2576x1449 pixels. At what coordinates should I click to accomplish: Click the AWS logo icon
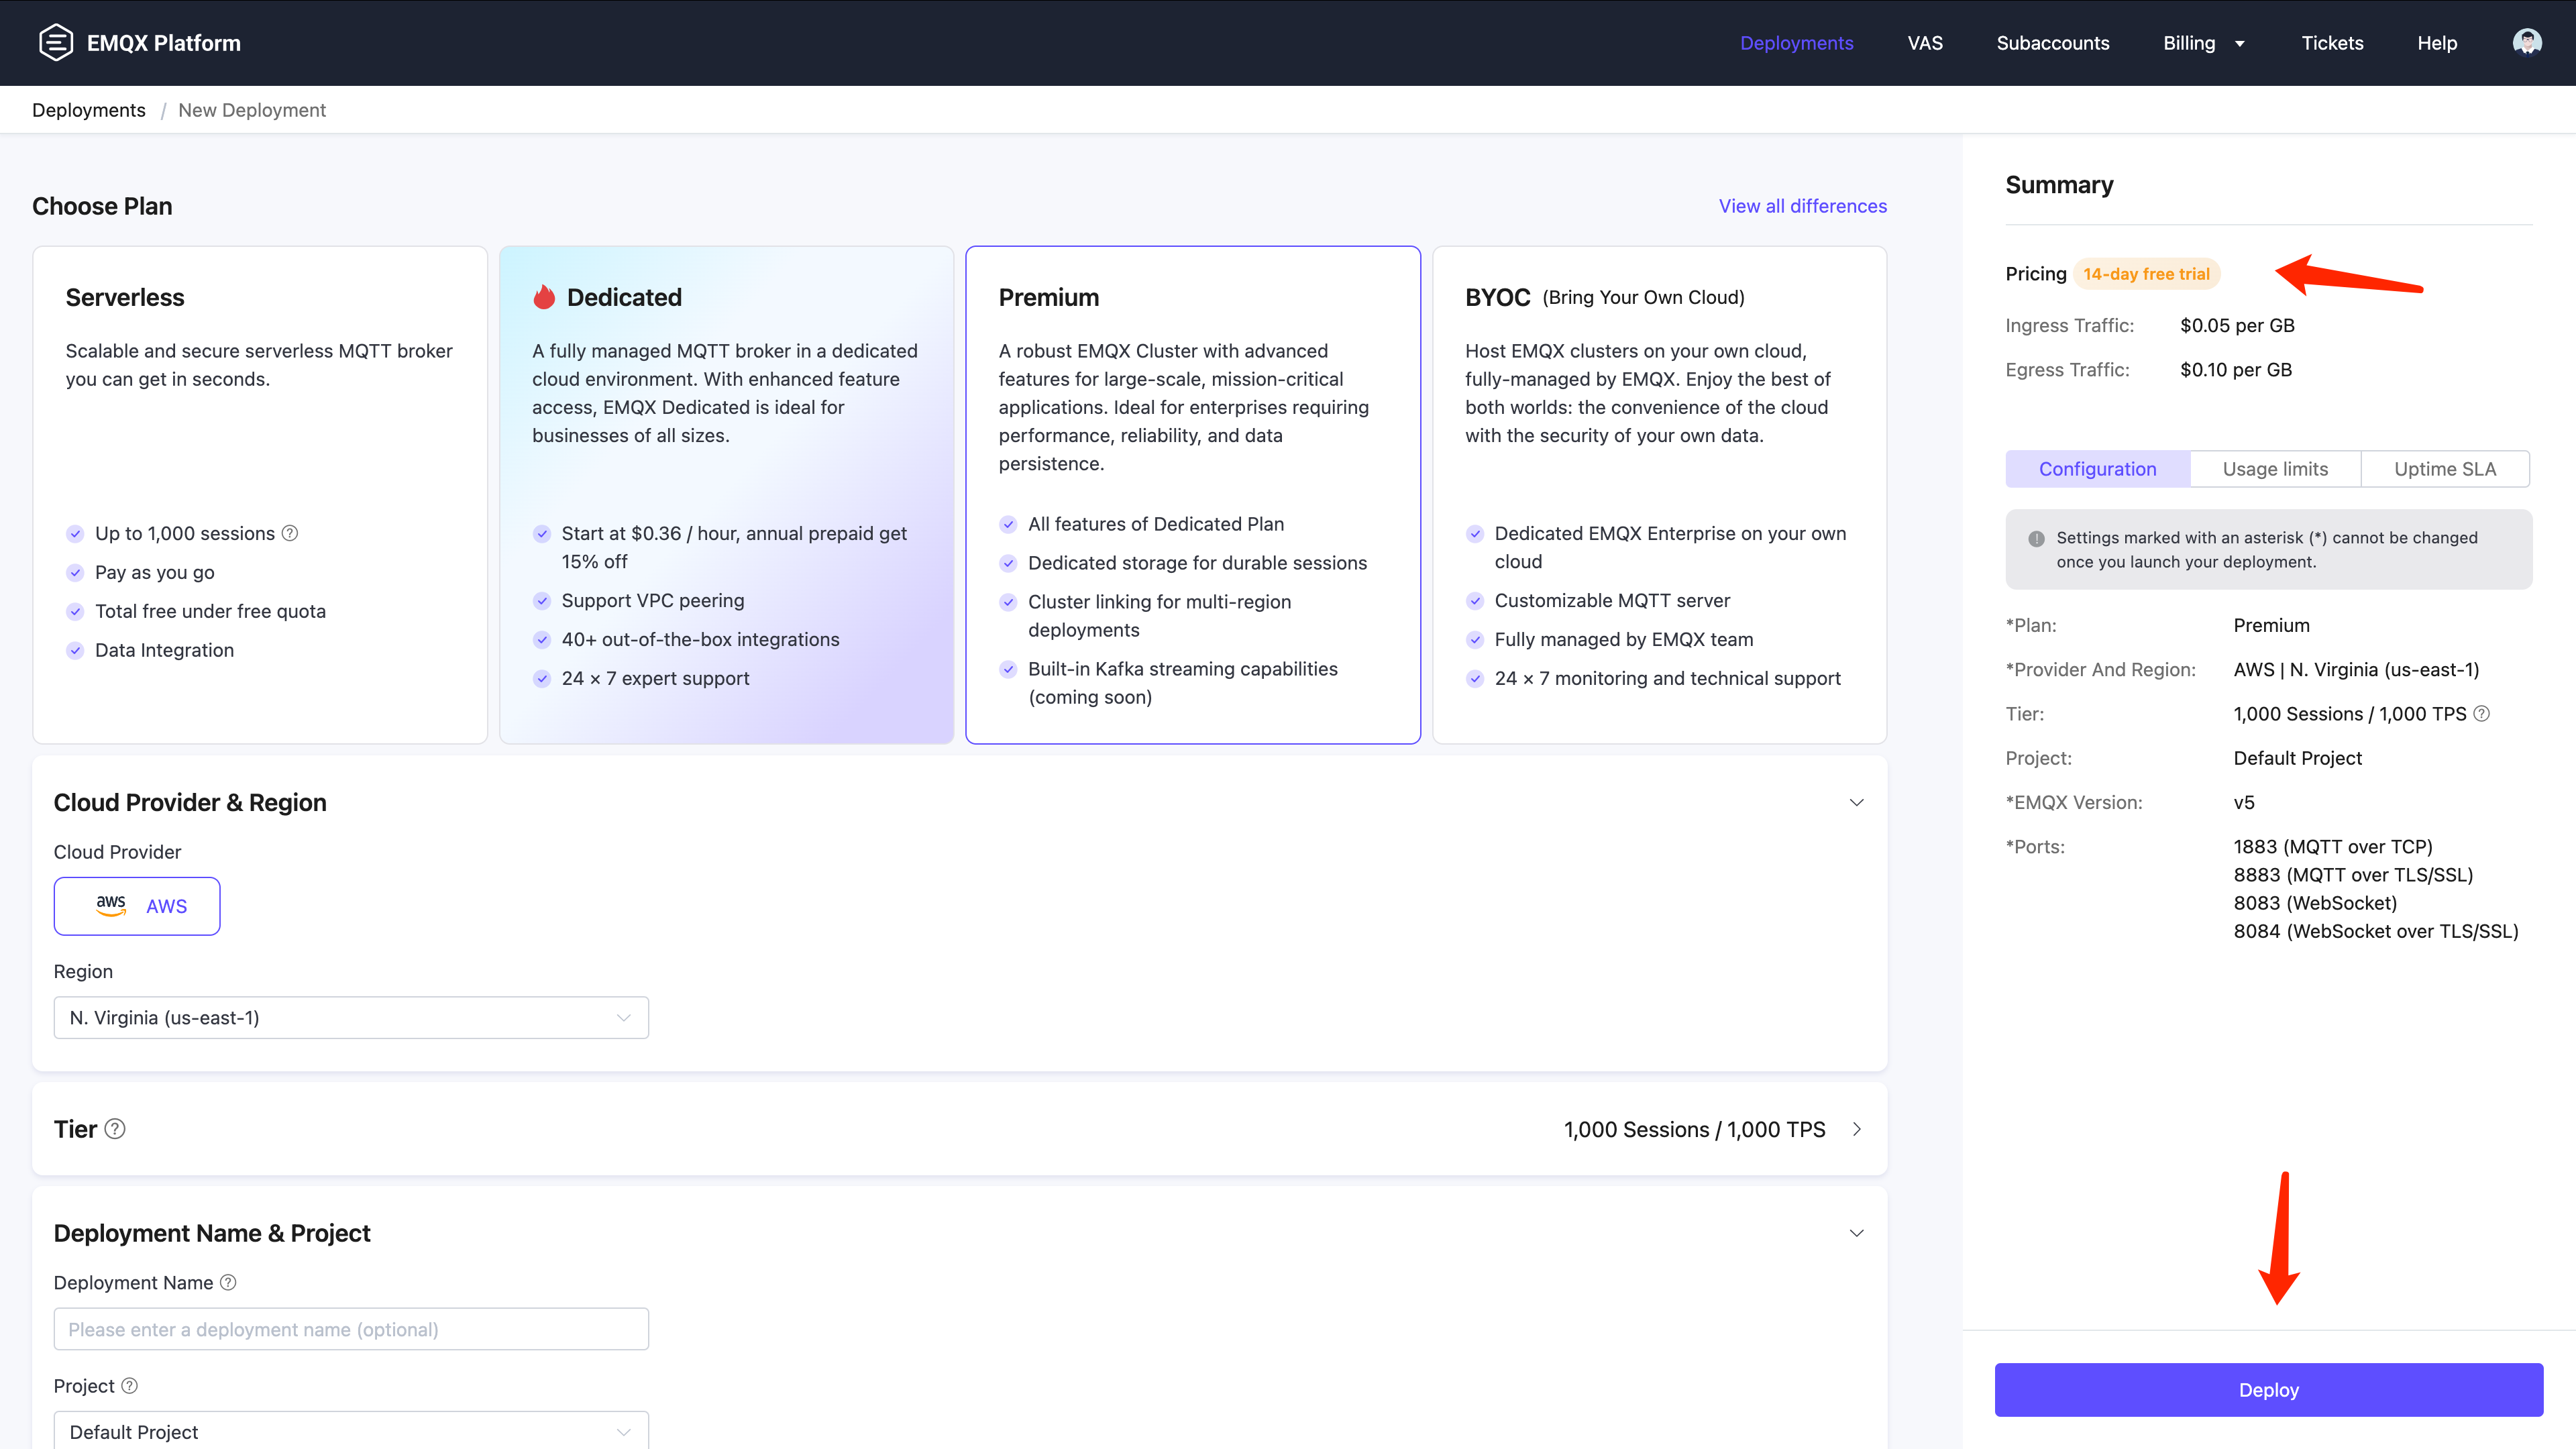coord(111,906)
